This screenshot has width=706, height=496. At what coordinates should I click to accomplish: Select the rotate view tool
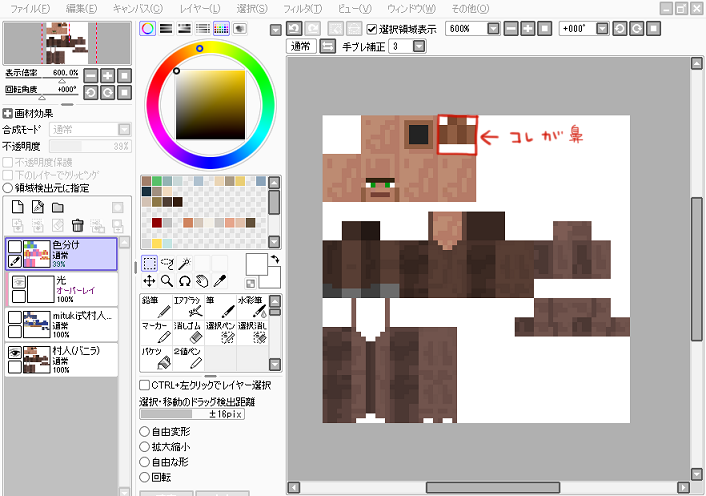185,281
